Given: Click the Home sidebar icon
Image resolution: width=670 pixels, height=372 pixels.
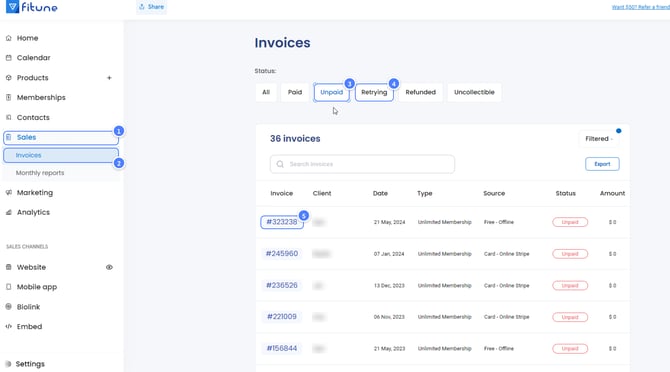Looking at the screenshot, I should [x=9, y=38].
